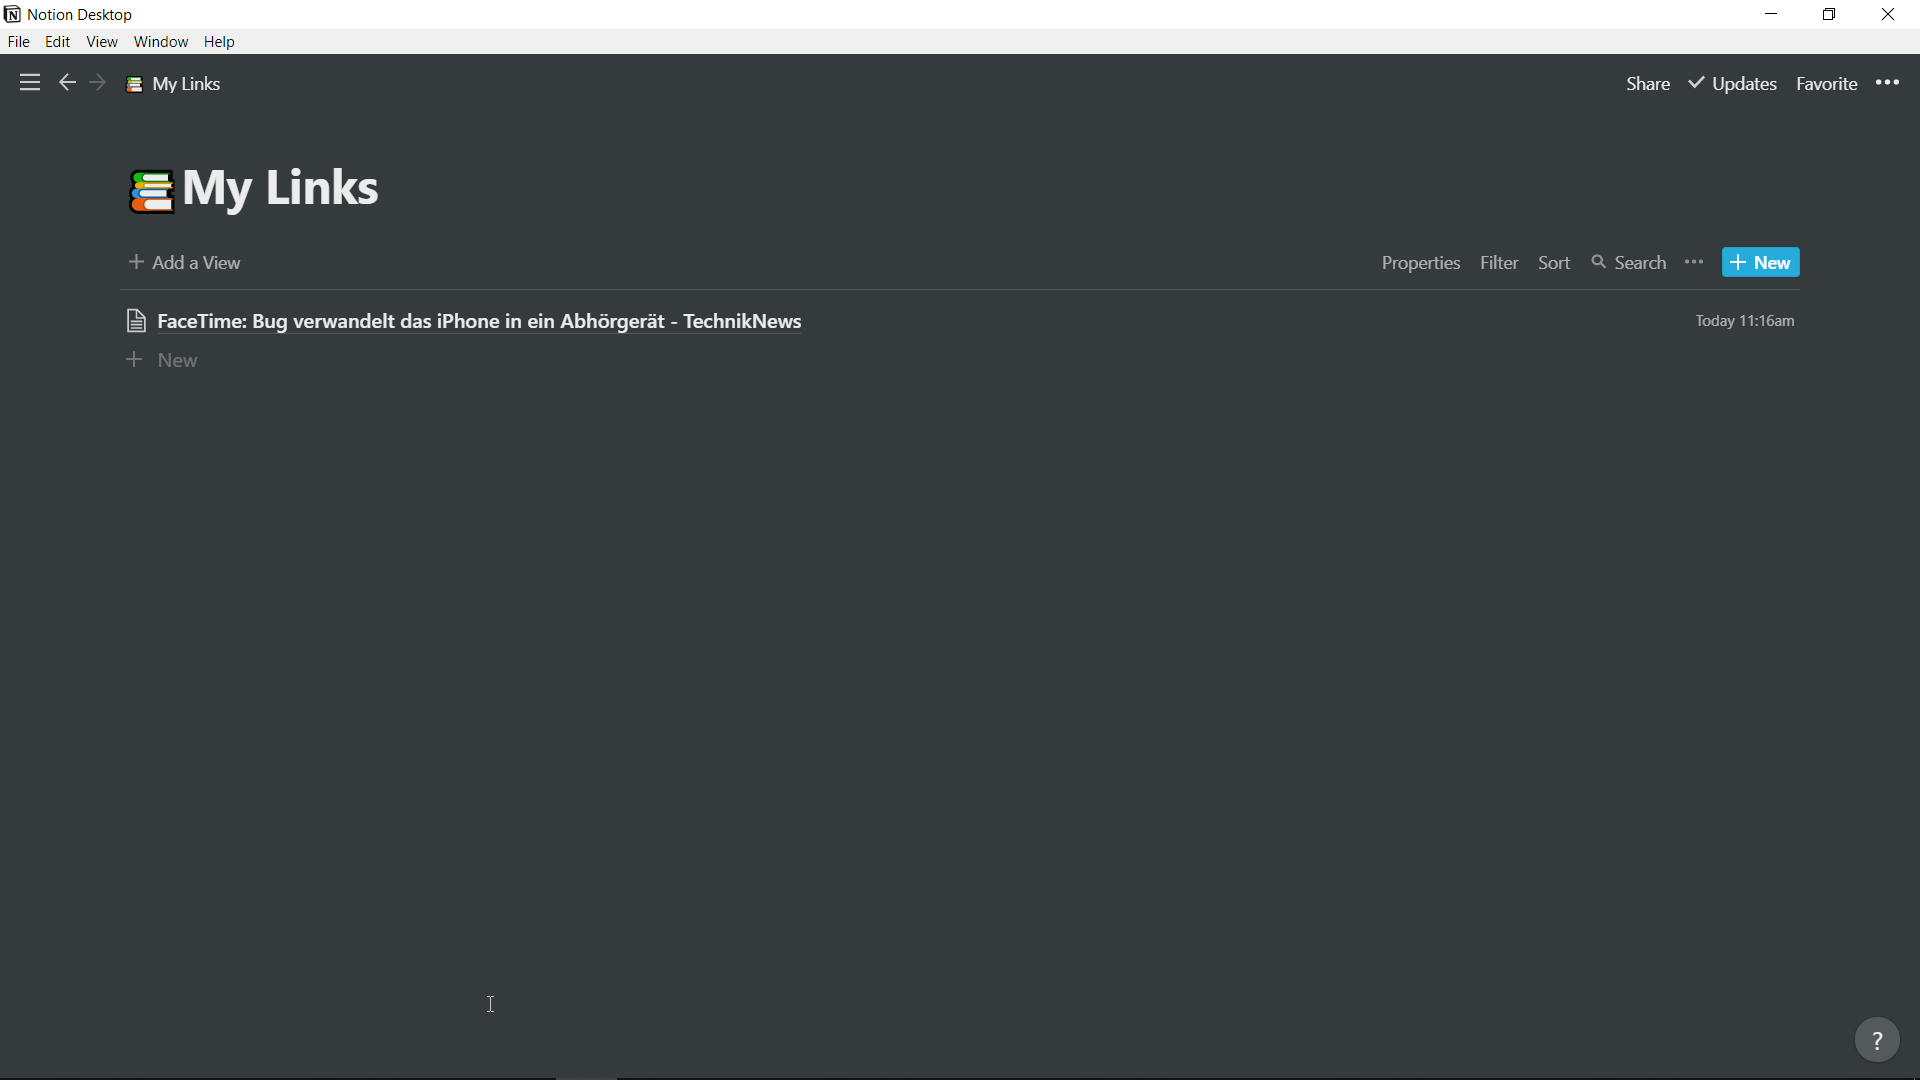Screen dimensions: 1920x1080
Task: Open the page options three-dot menu
Action: pyautogui.click(x=1887, y=83)
